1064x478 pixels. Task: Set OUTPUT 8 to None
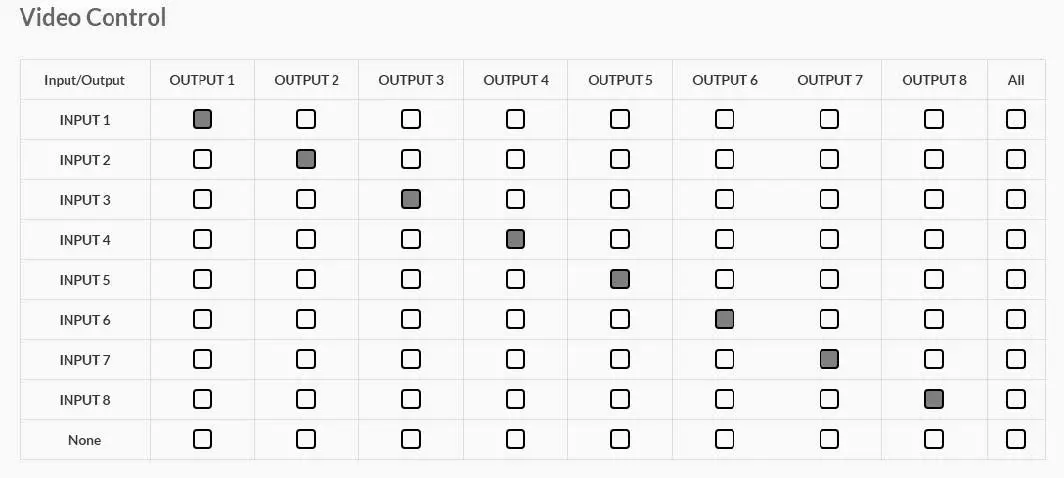click(x=934, y=439)
